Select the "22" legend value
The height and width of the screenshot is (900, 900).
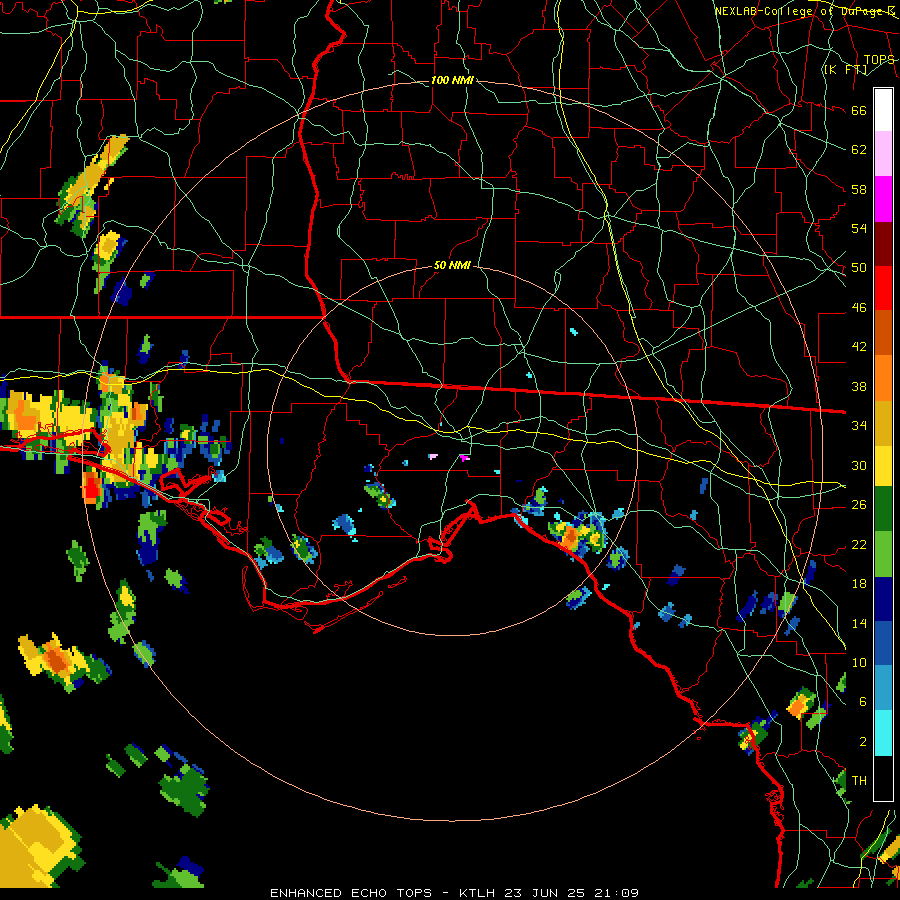pos(859,544)
